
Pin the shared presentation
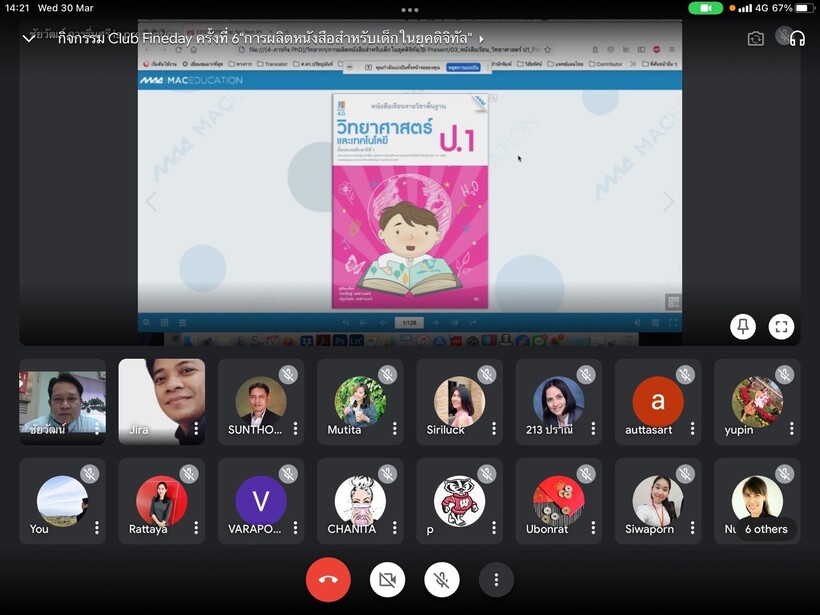[x=743, y=326]
